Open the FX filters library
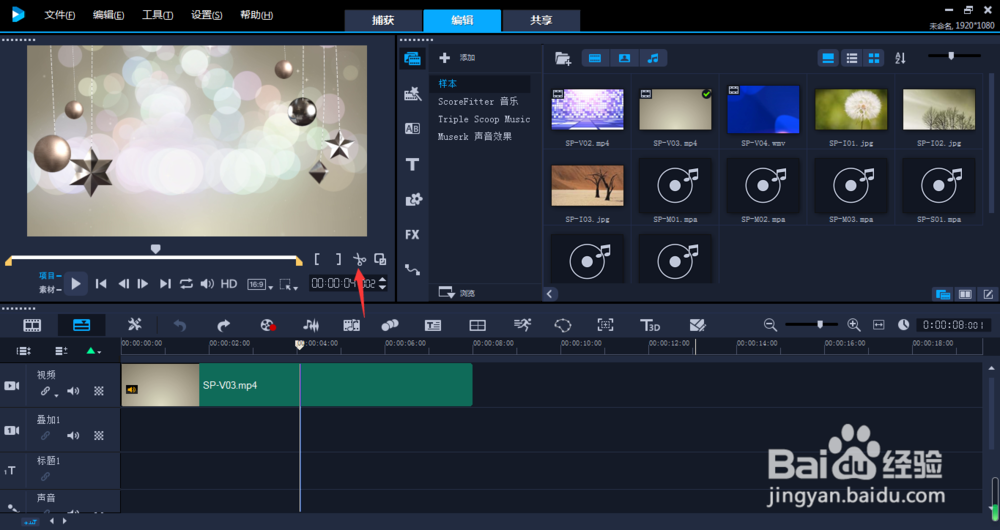 (413, 235)
